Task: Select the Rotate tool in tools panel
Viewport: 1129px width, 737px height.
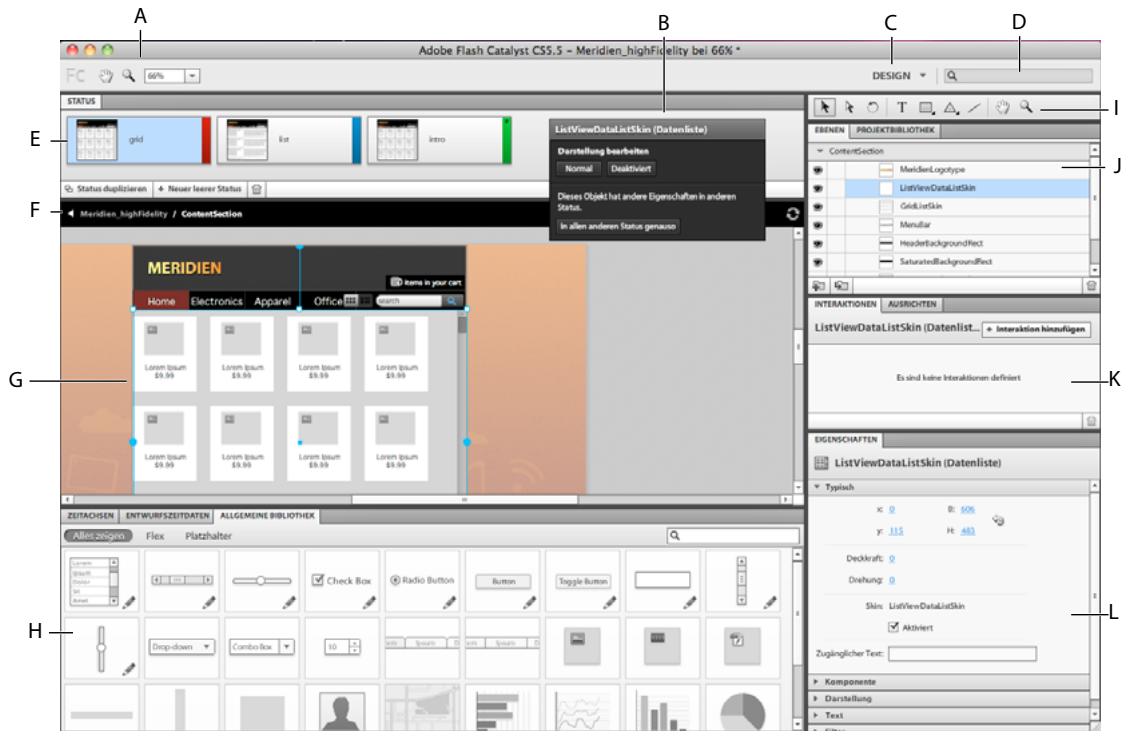Action: point(873,107)
